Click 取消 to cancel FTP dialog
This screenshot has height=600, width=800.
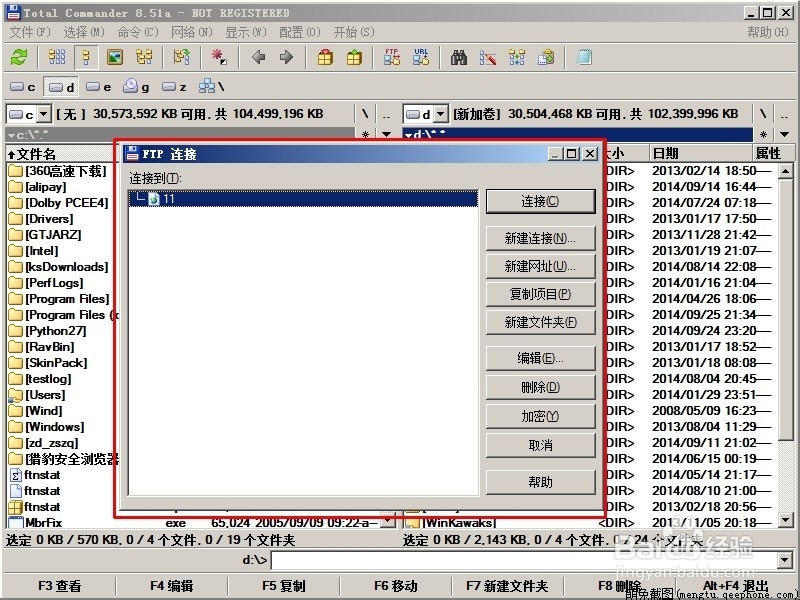(x=540, y=445)
